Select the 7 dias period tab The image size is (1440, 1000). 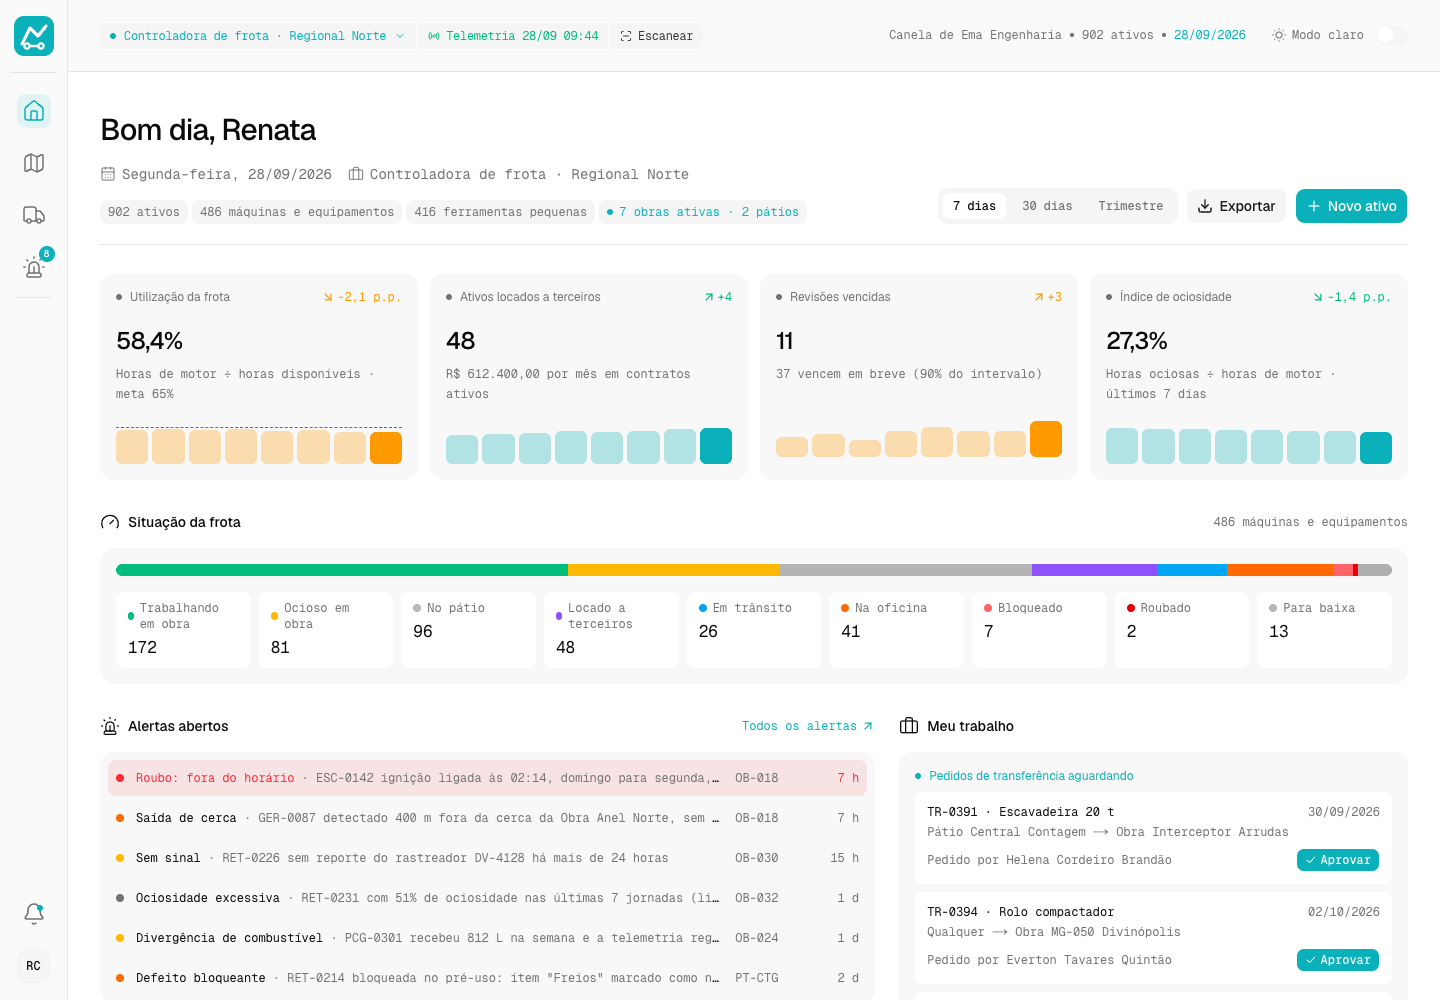(x=974, y=206)
